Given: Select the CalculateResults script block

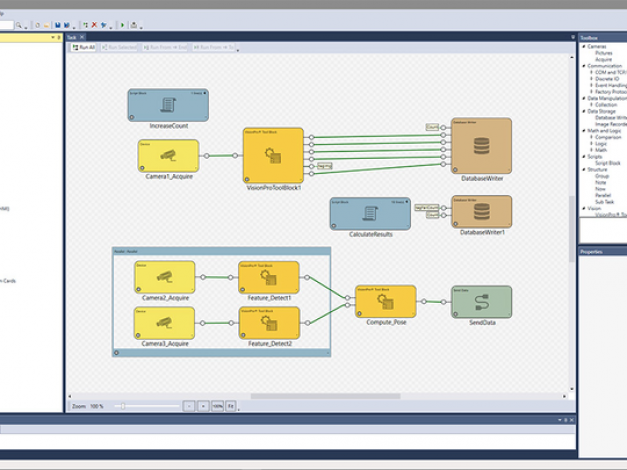Looking at the screenshot, I should coord(370,214).
